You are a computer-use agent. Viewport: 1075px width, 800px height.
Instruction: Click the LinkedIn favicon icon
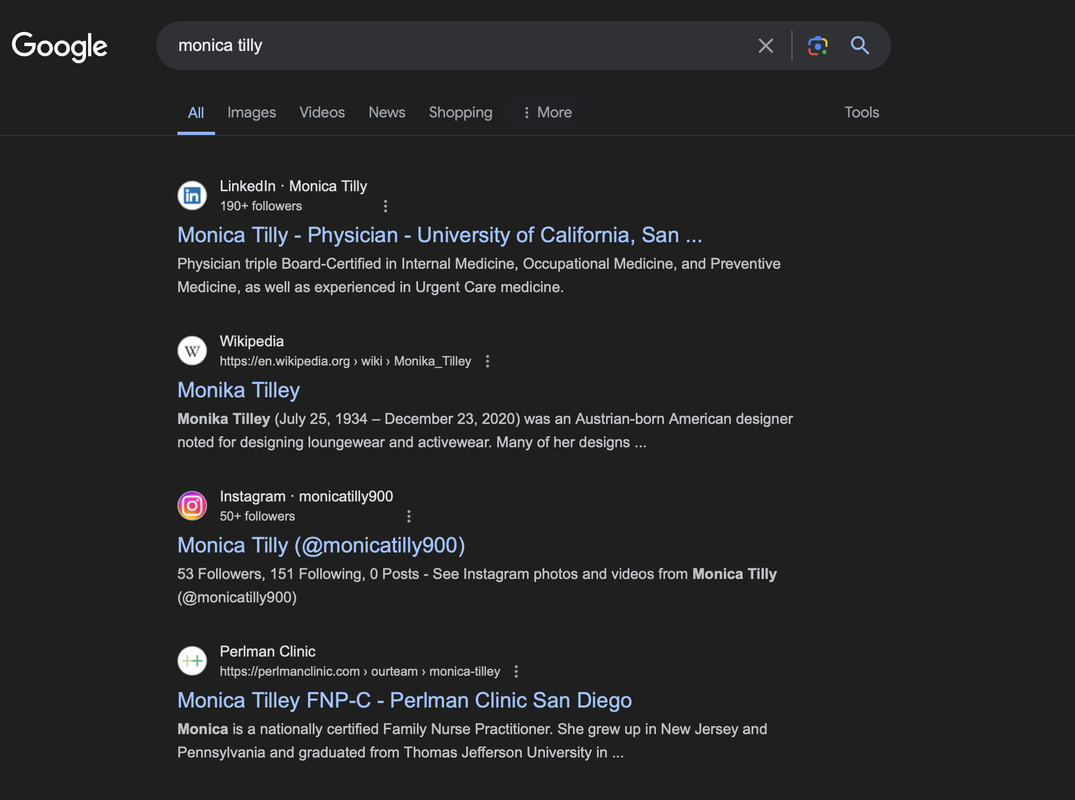[x=192, y=195]
